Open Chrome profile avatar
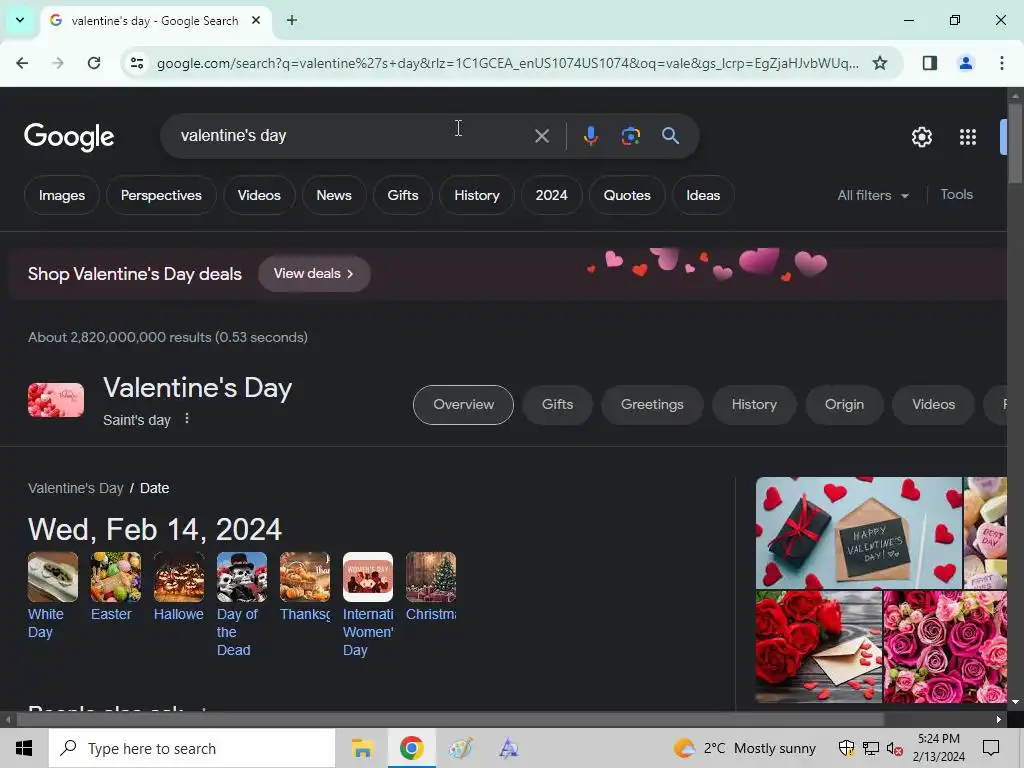Image resolution: width=1024 pixels, height=768 pixels. tap(965, 63)
